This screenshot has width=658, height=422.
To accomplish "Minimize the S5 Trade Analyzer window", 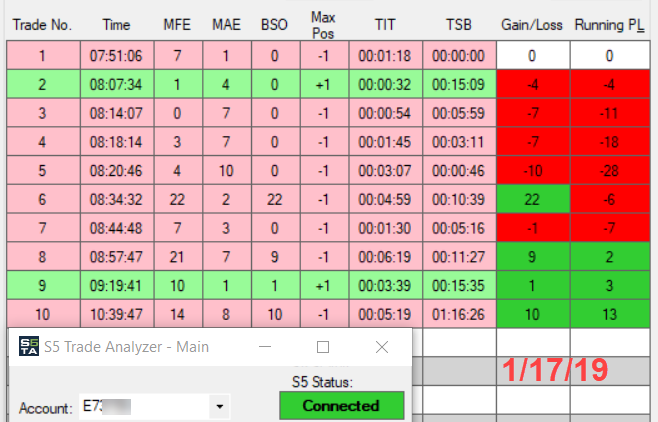I will 265,347.
